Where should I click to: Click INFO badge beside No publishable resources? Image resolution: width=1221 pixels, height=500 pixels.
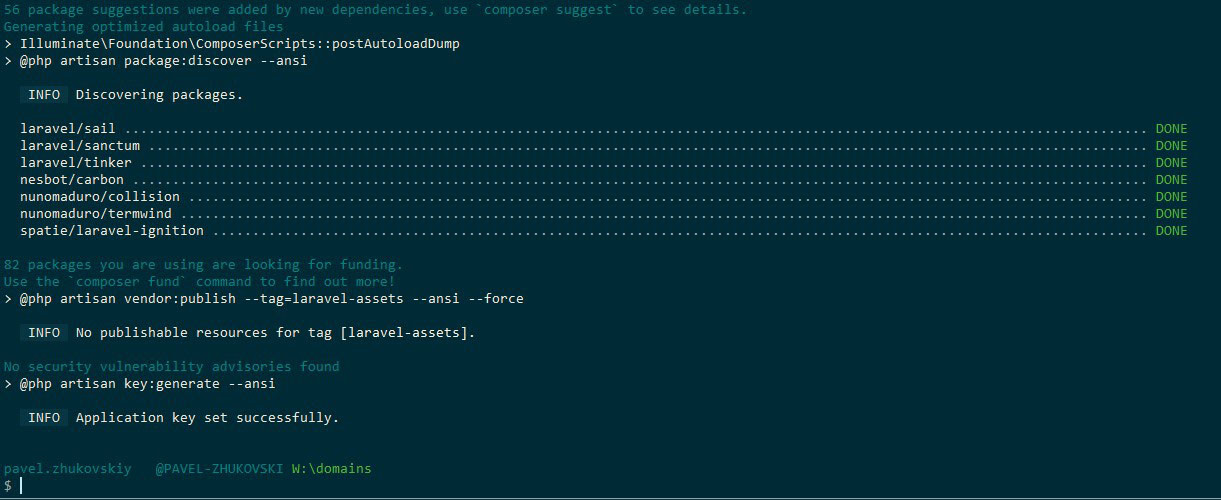coord(44,332)
